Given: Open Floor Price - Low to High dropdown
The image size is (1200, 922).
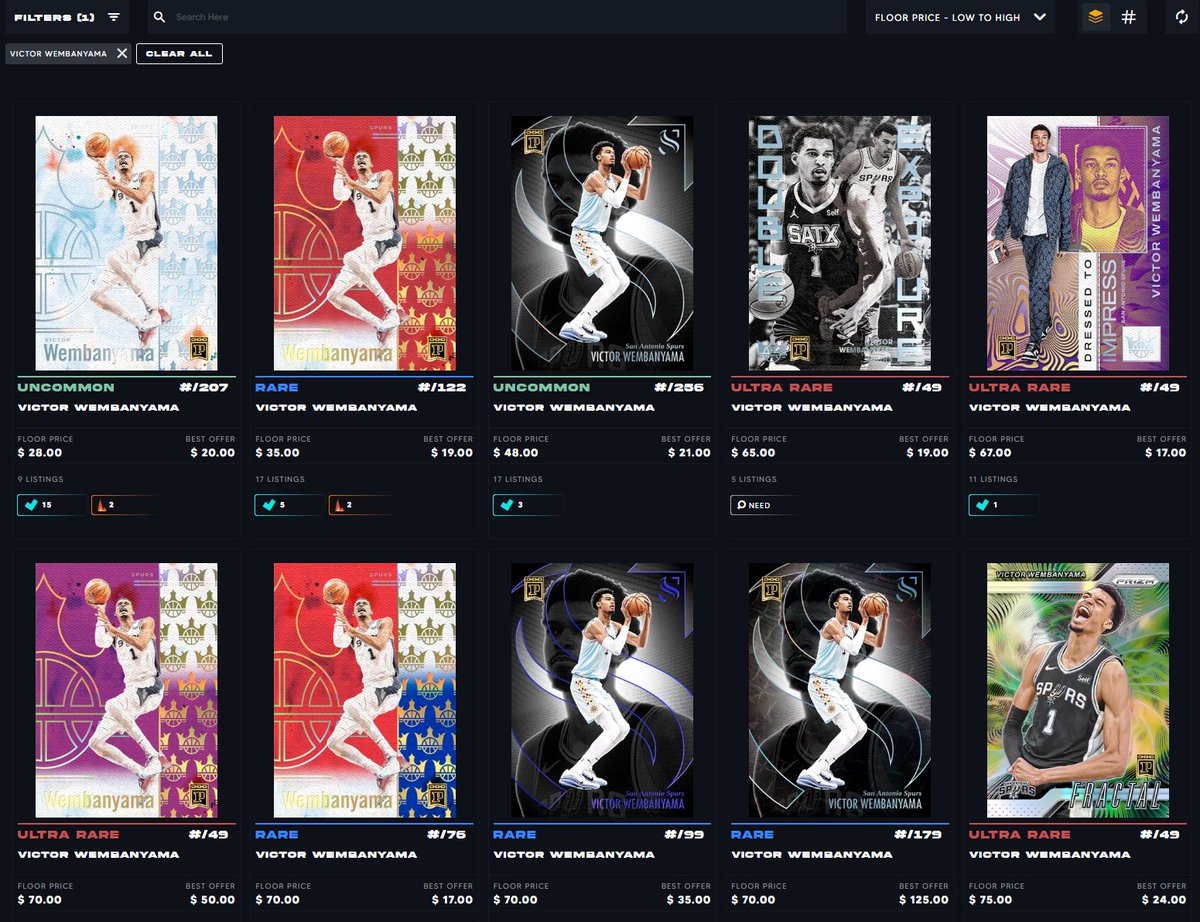Looking at the screenshot, I should click(x=960, y=17).
